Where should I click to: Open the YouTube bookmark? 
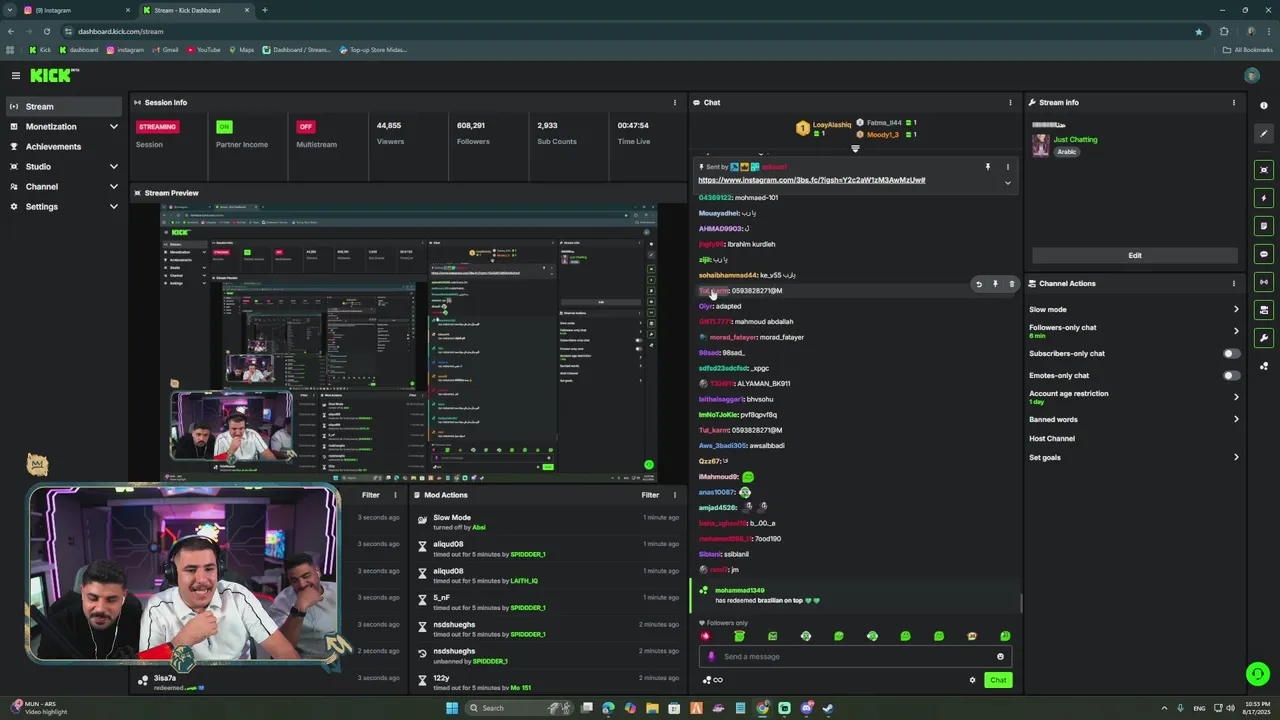point(203,50)
